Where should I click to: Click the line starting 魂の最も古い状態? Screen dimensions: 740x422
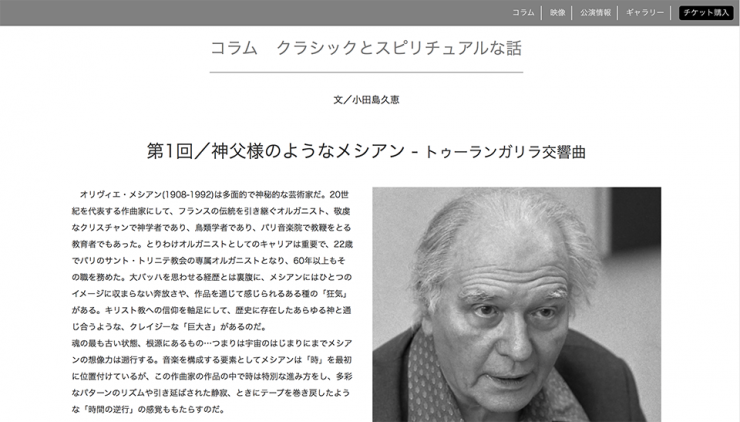212,343
